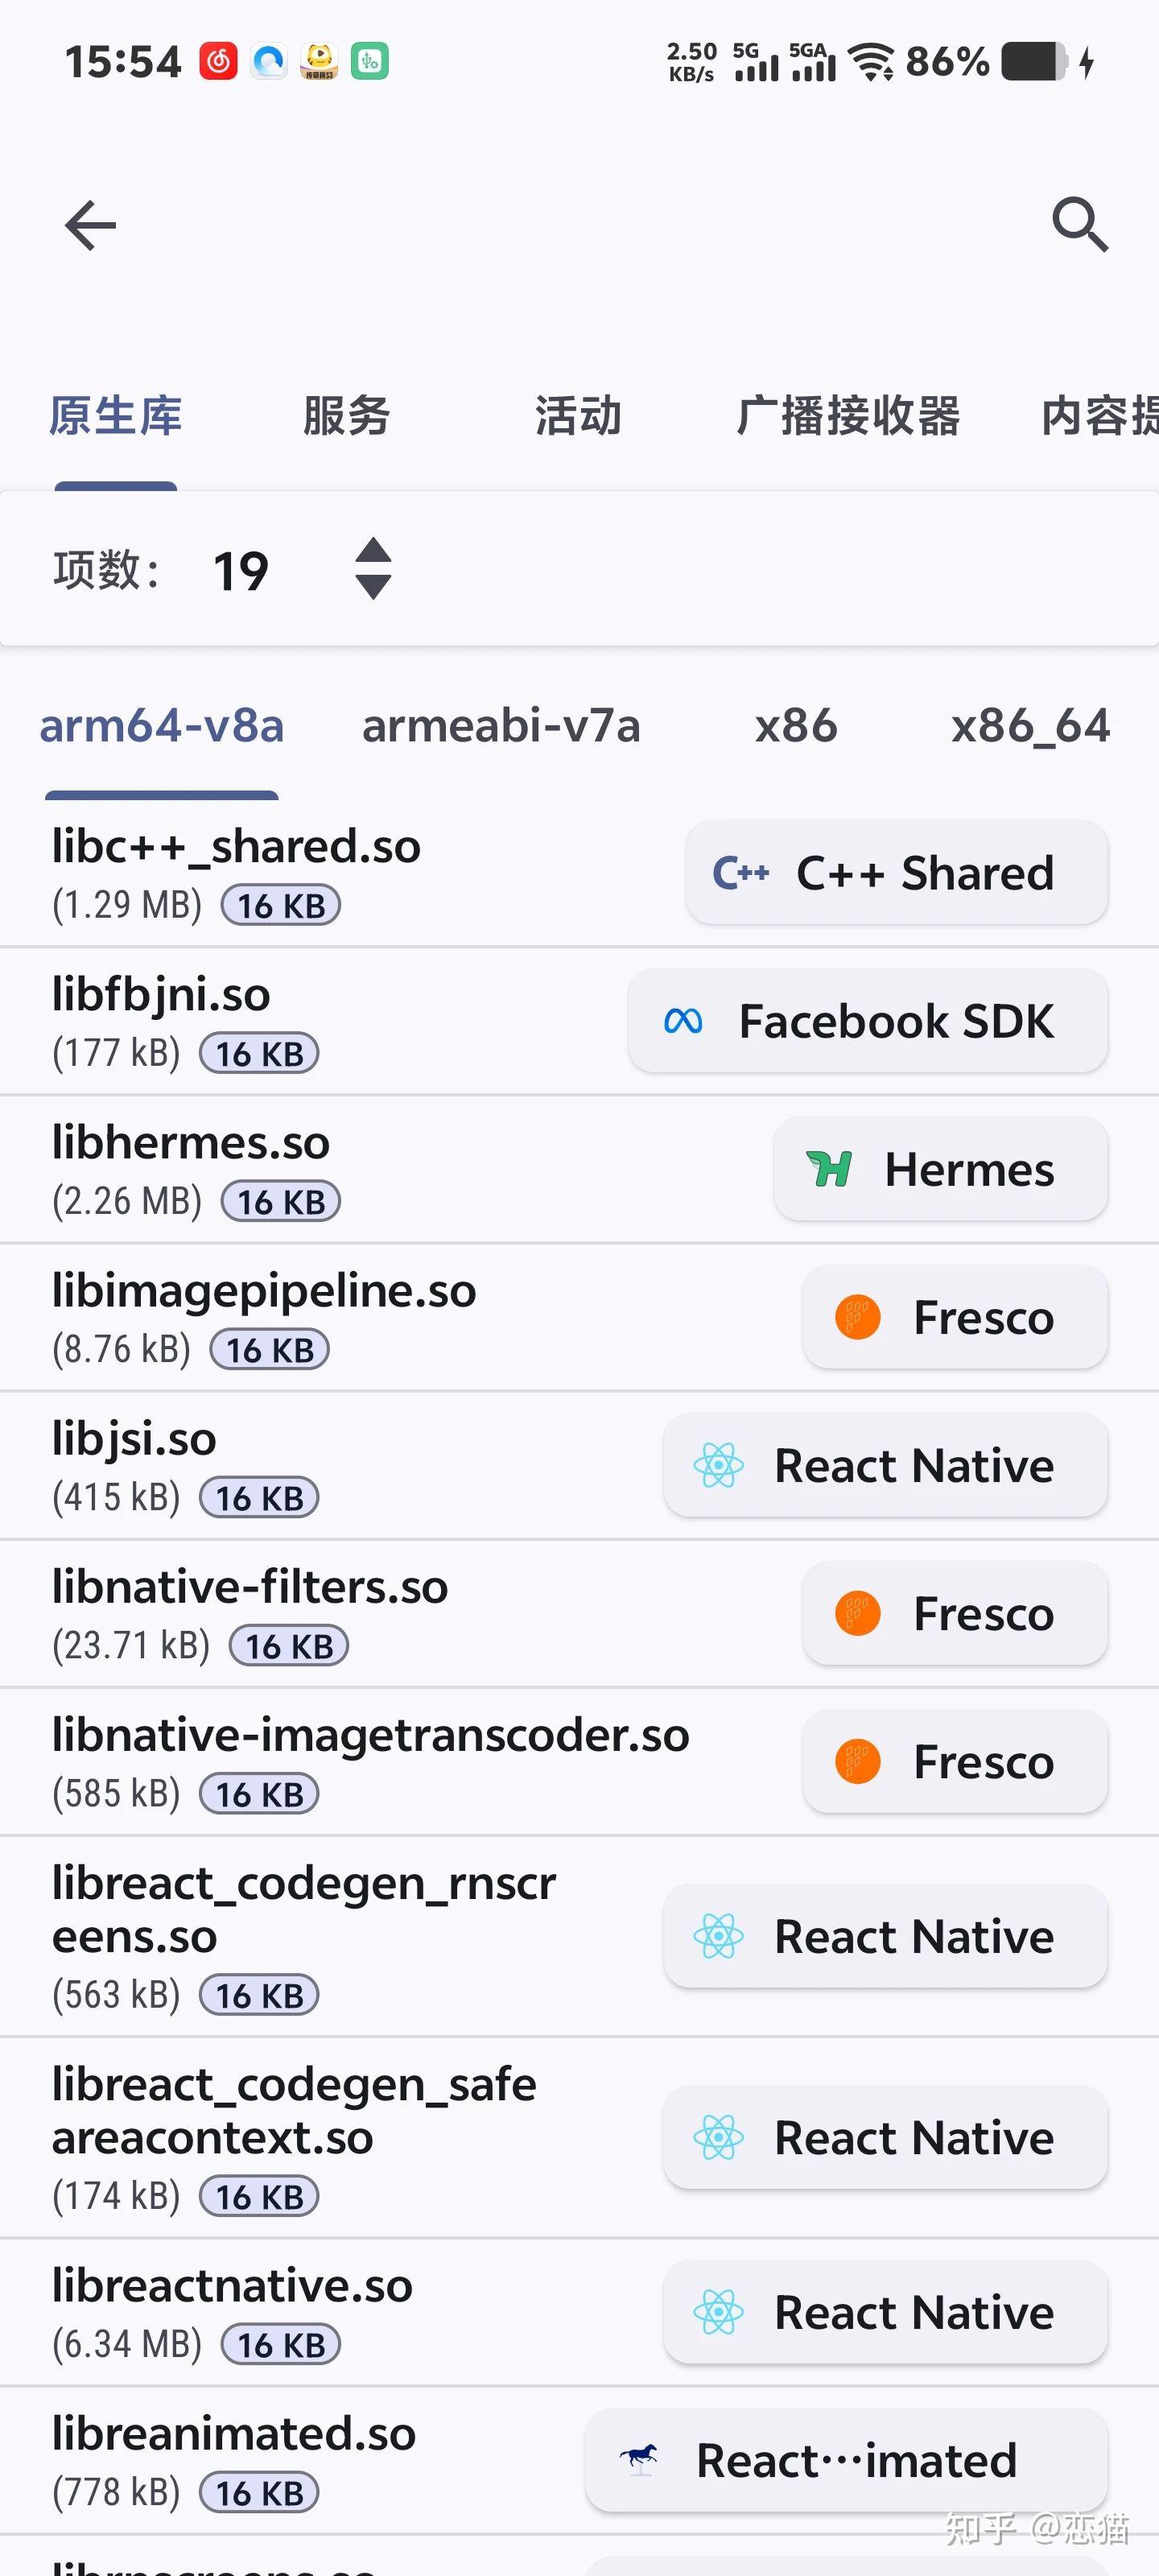The image size is (1159, 2576).
Task: Tap the React atom icon for libjsi.so
Action: point(718,1465)
